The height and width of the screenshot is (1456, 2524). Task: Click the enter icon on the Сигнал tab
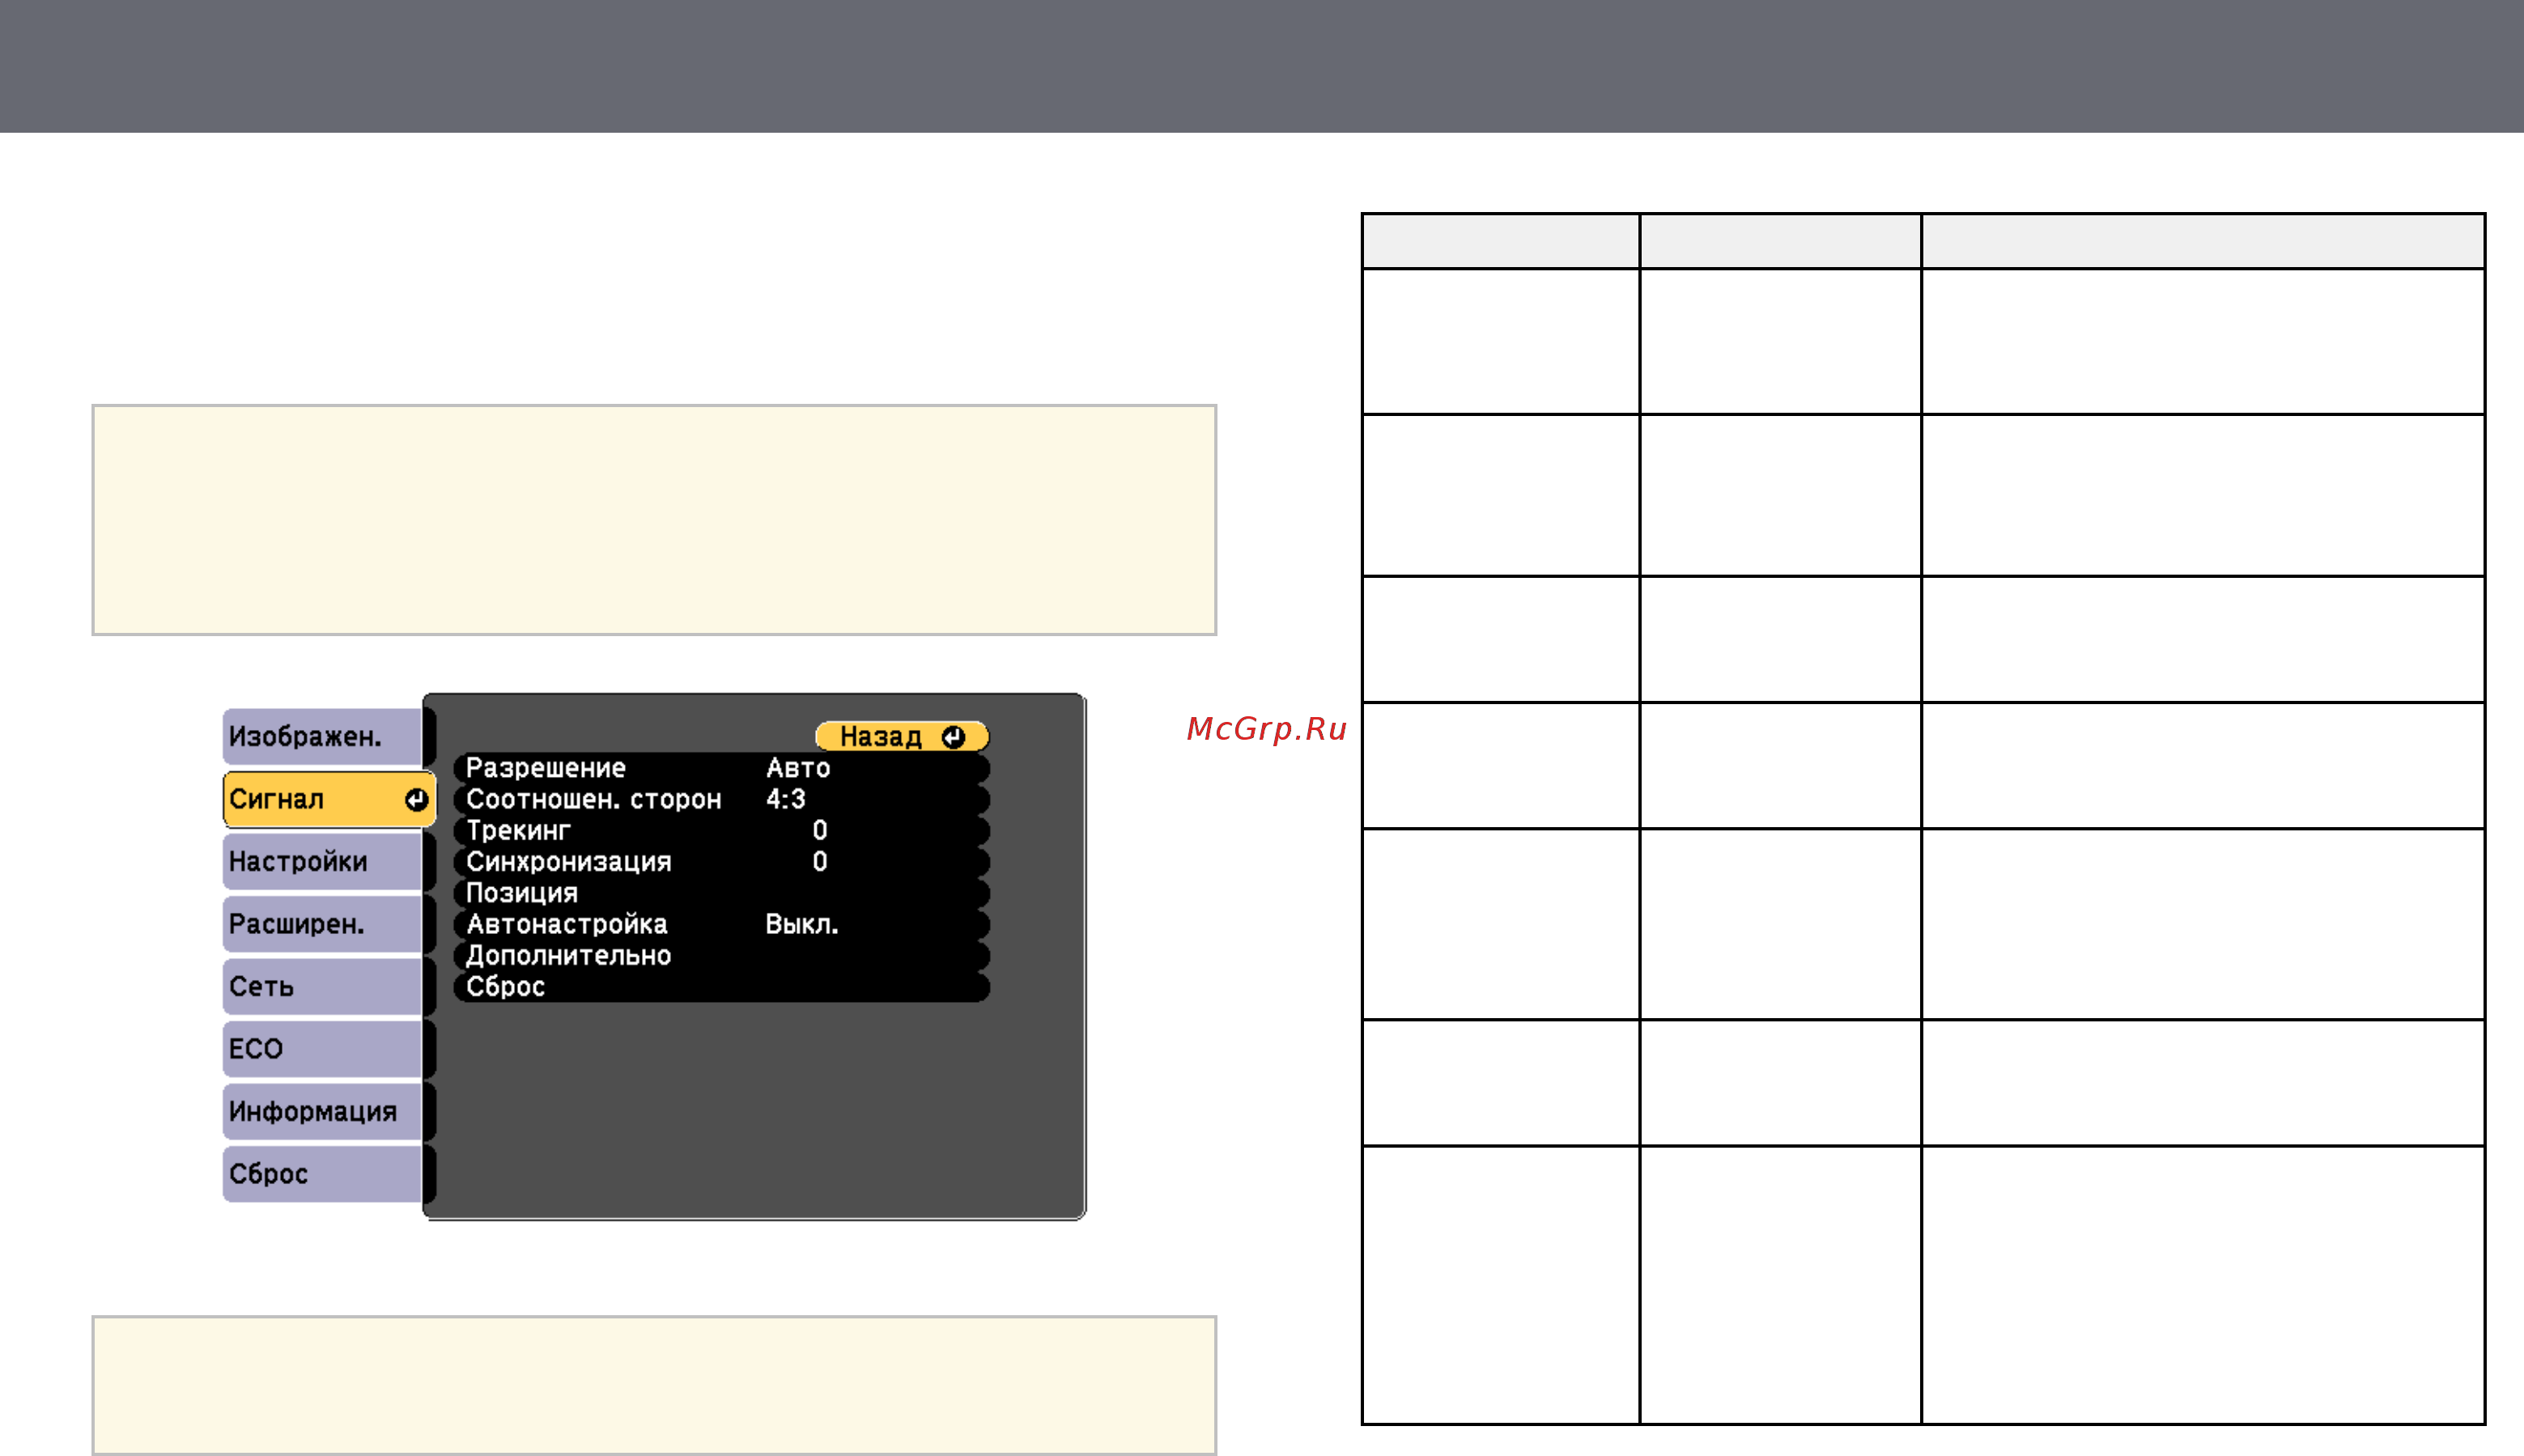(416, 799)
